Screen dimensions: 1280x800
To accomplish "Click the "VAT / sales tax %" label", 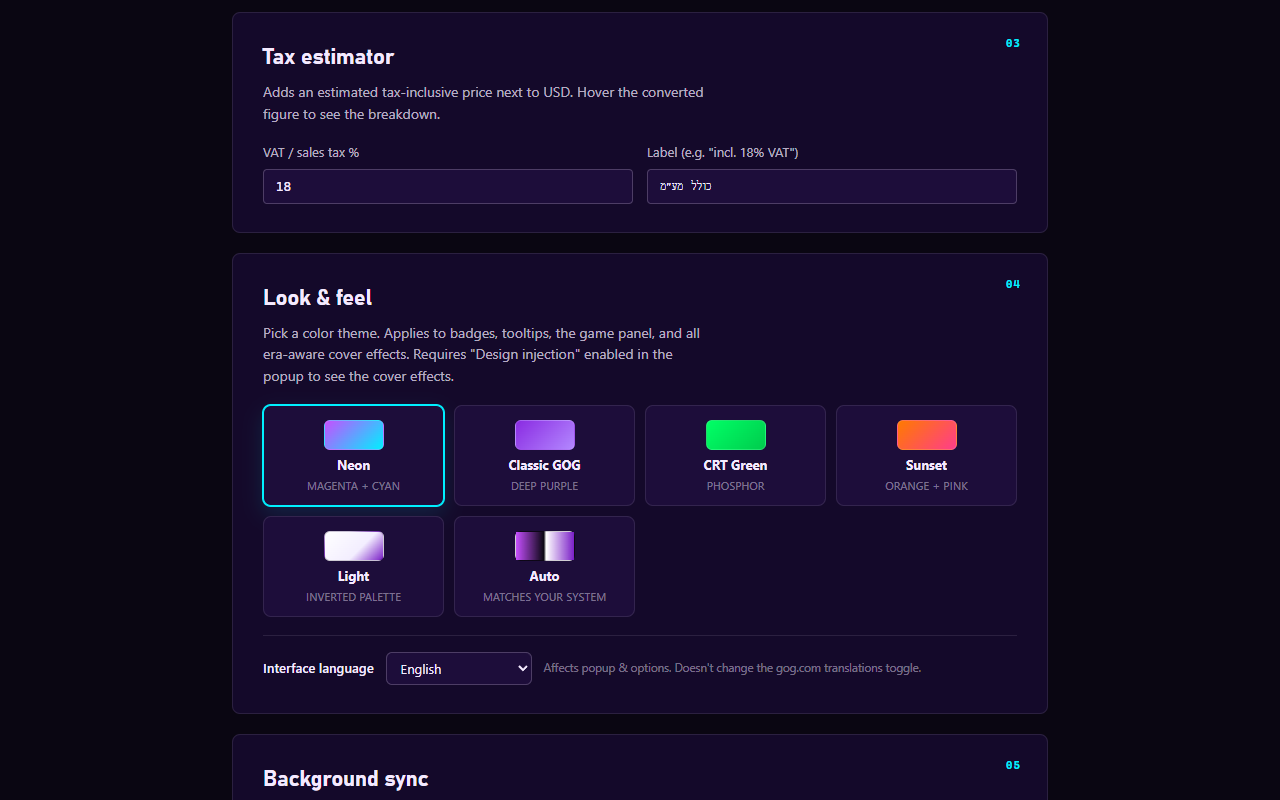I will coord(311,153).
